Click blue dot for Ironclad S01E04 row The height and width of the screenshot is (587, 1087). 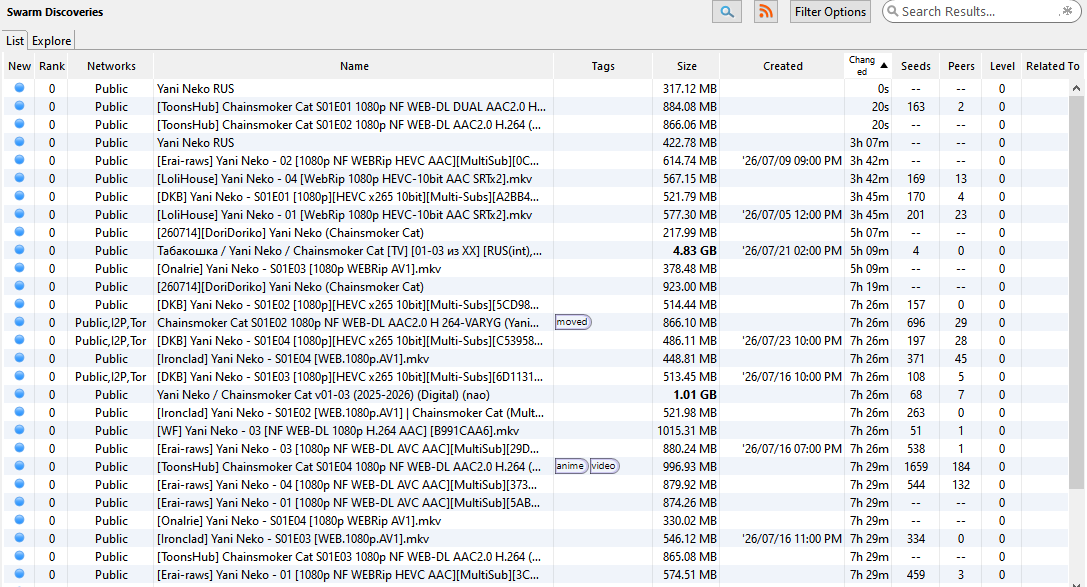19,358
